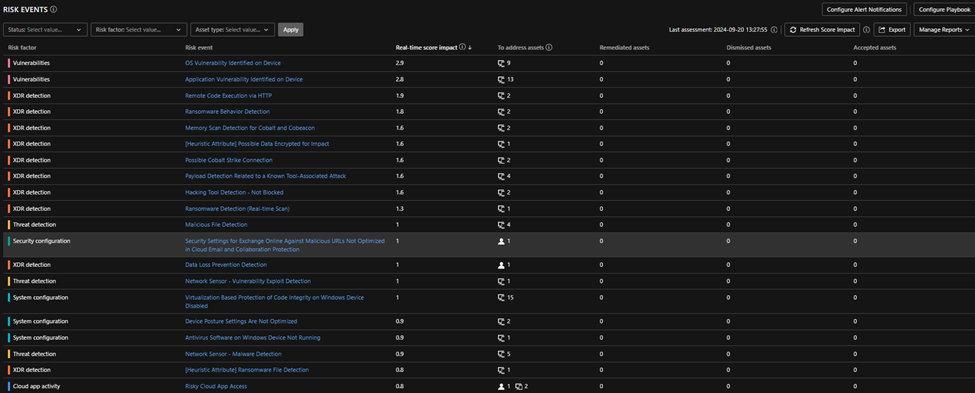975x393 pixels.
Task: Click the info icon beside Risk Events title
Action: tap(53, 9)
